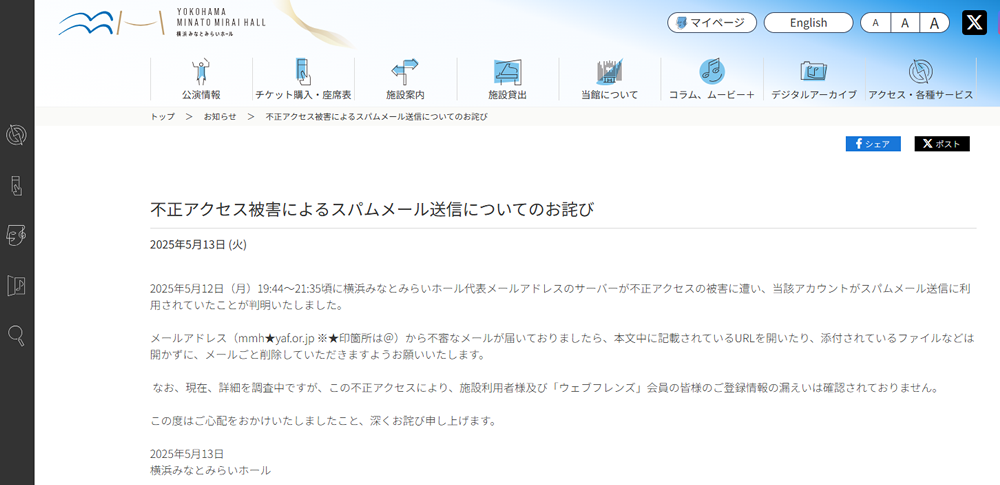Open door-with-note icon in left sidebar
Screen dimensions: 1000x485
coord(16,285)
